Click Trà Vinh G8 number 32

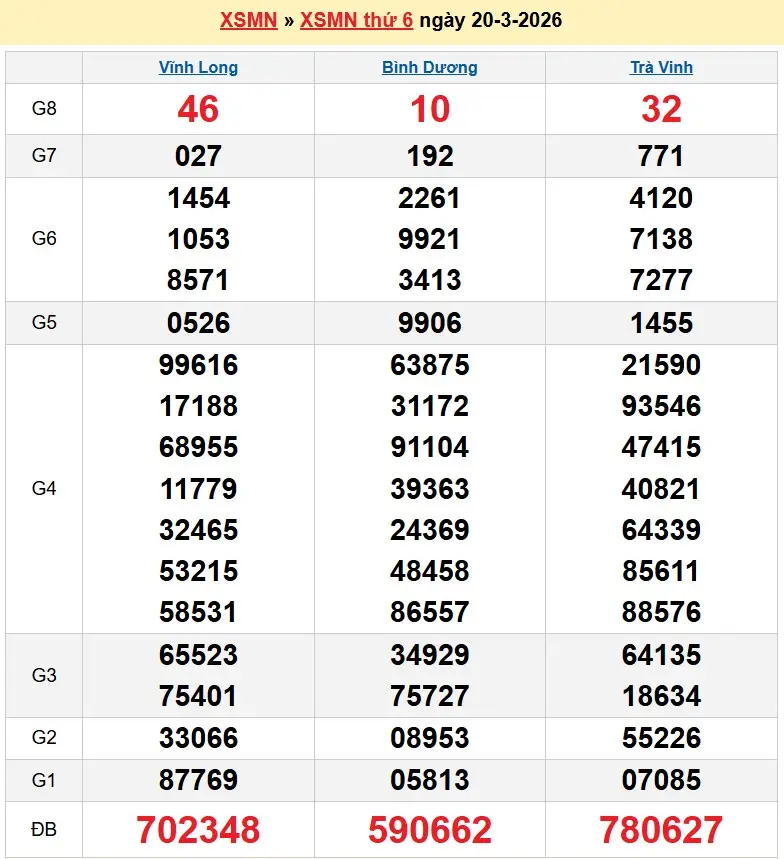[x=661, y=109]
